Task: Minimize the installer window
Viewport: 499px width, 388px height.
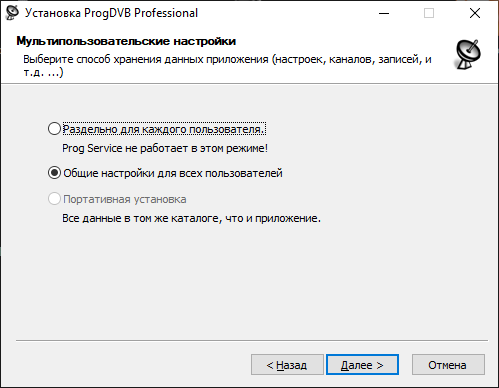Action: coord(384,13)
